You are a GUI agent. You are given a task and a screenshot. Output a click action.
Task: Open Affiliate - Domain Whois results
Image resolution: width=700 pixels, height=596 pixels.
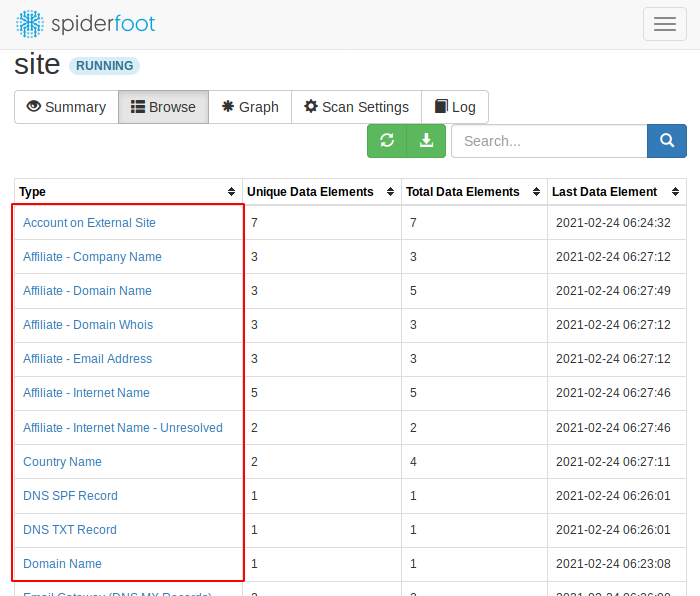pos(88,325)
